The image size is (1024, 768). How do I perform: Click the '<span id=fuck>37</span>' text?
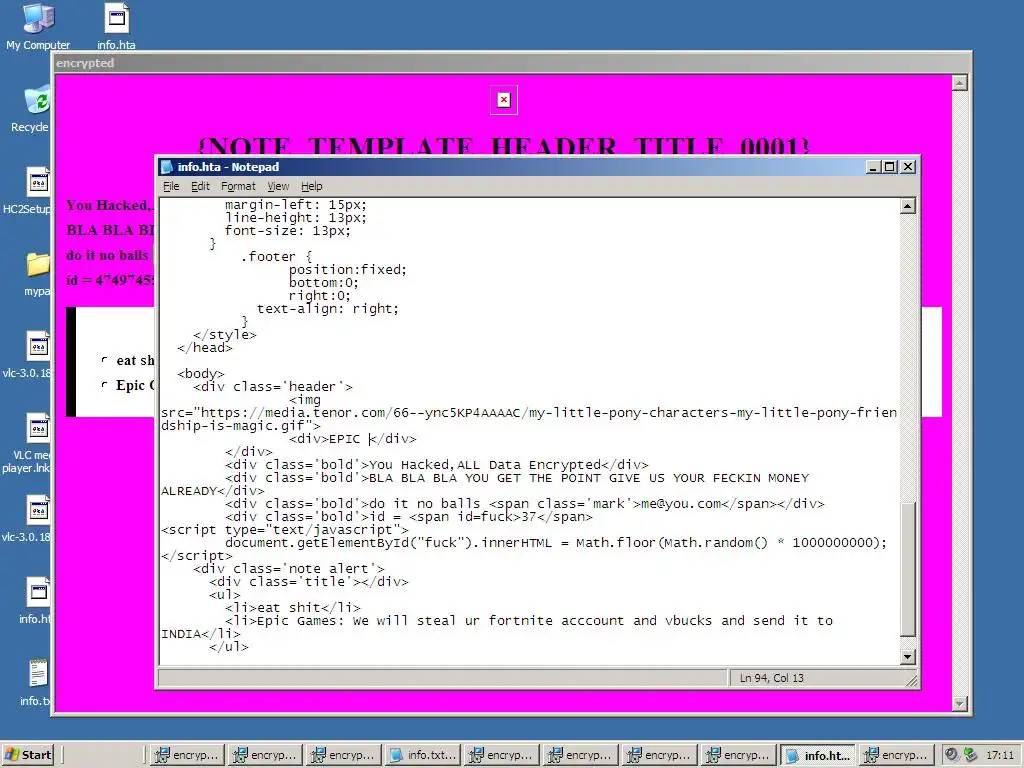(501, 517)
